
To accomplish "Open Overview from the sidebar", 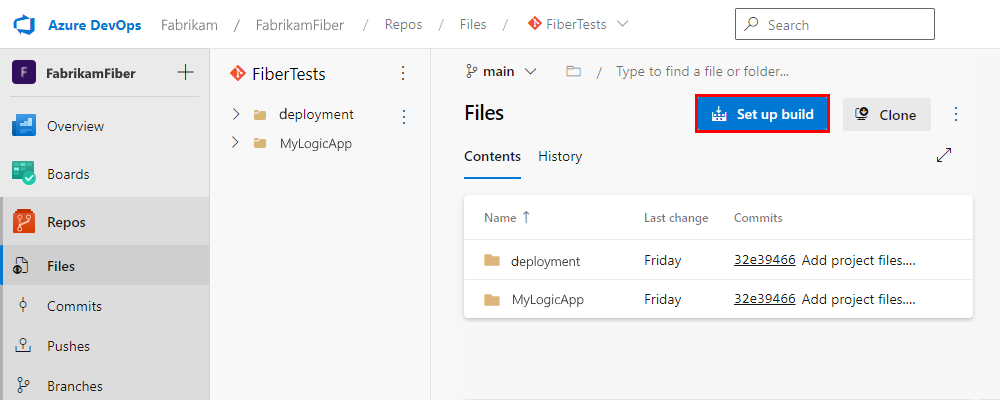I will click(75, 126).
